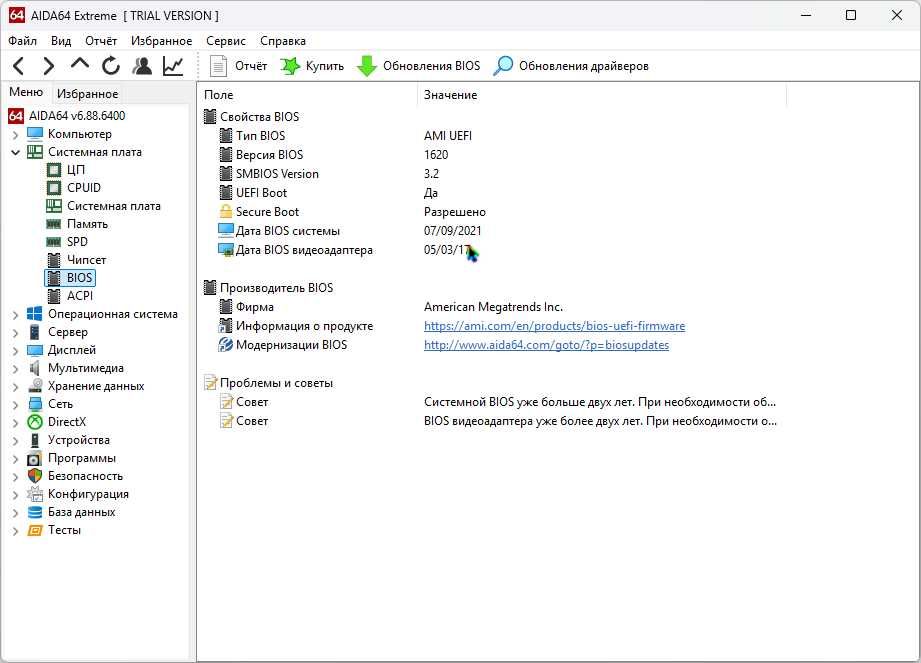This screenshot has height=663, width=921.
Task: Open the Избранное menu in menu bar
Action: point(162,41)
